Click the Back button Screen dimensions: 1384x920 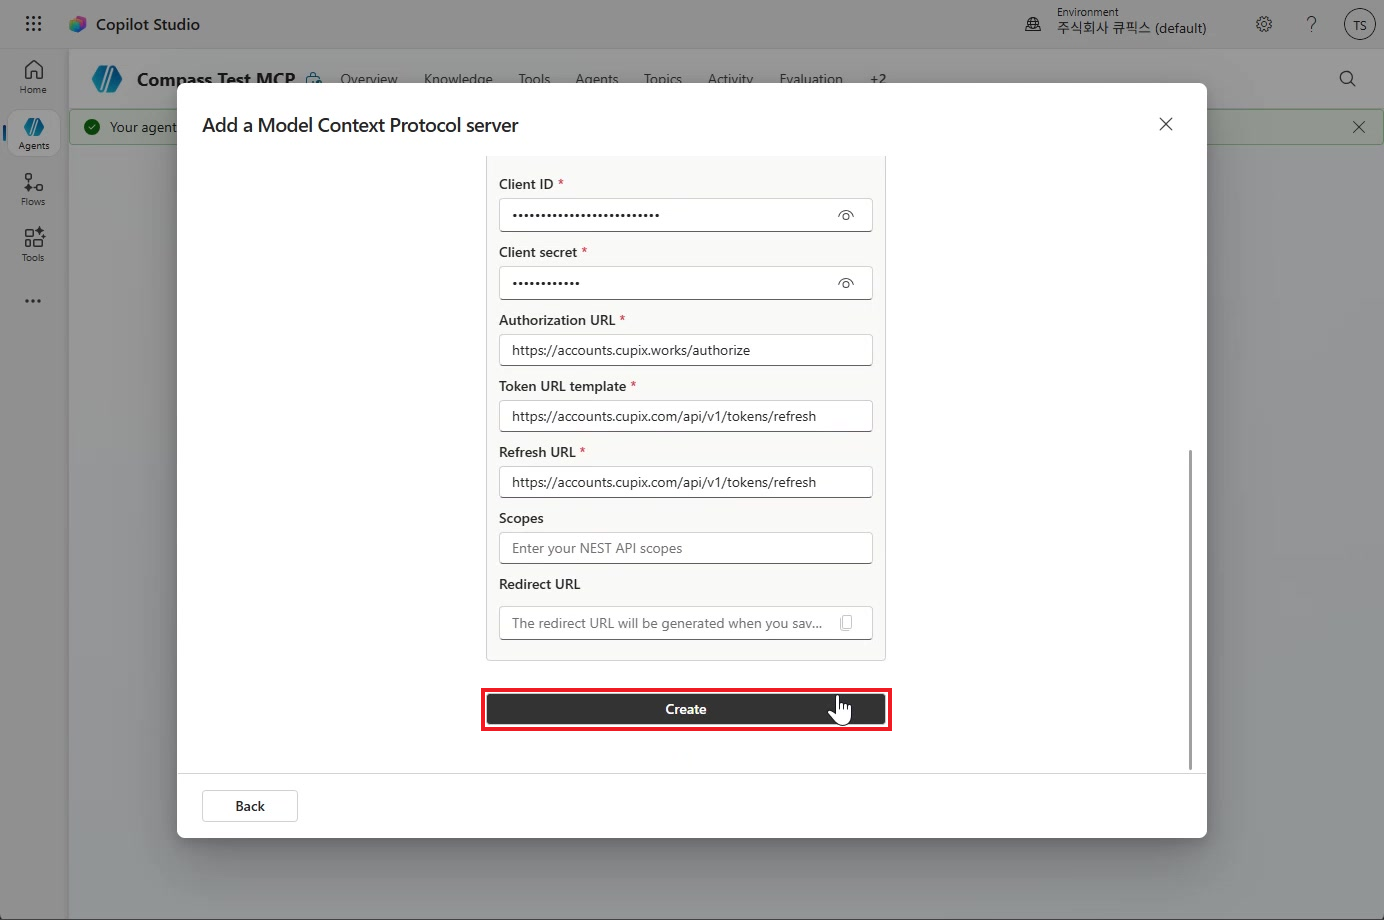tap(250, 806)
